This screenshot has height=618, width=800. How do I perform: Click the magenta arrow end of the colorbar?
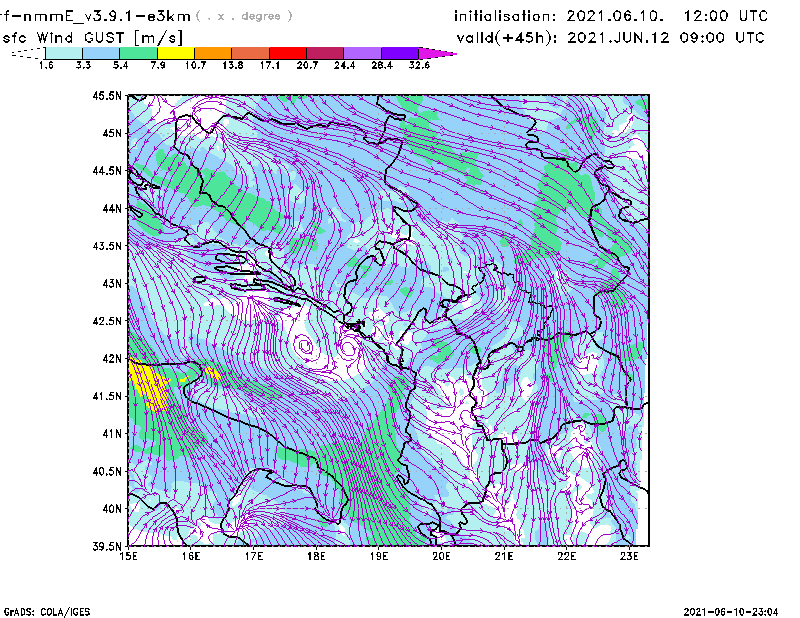(x=436, y=53)
